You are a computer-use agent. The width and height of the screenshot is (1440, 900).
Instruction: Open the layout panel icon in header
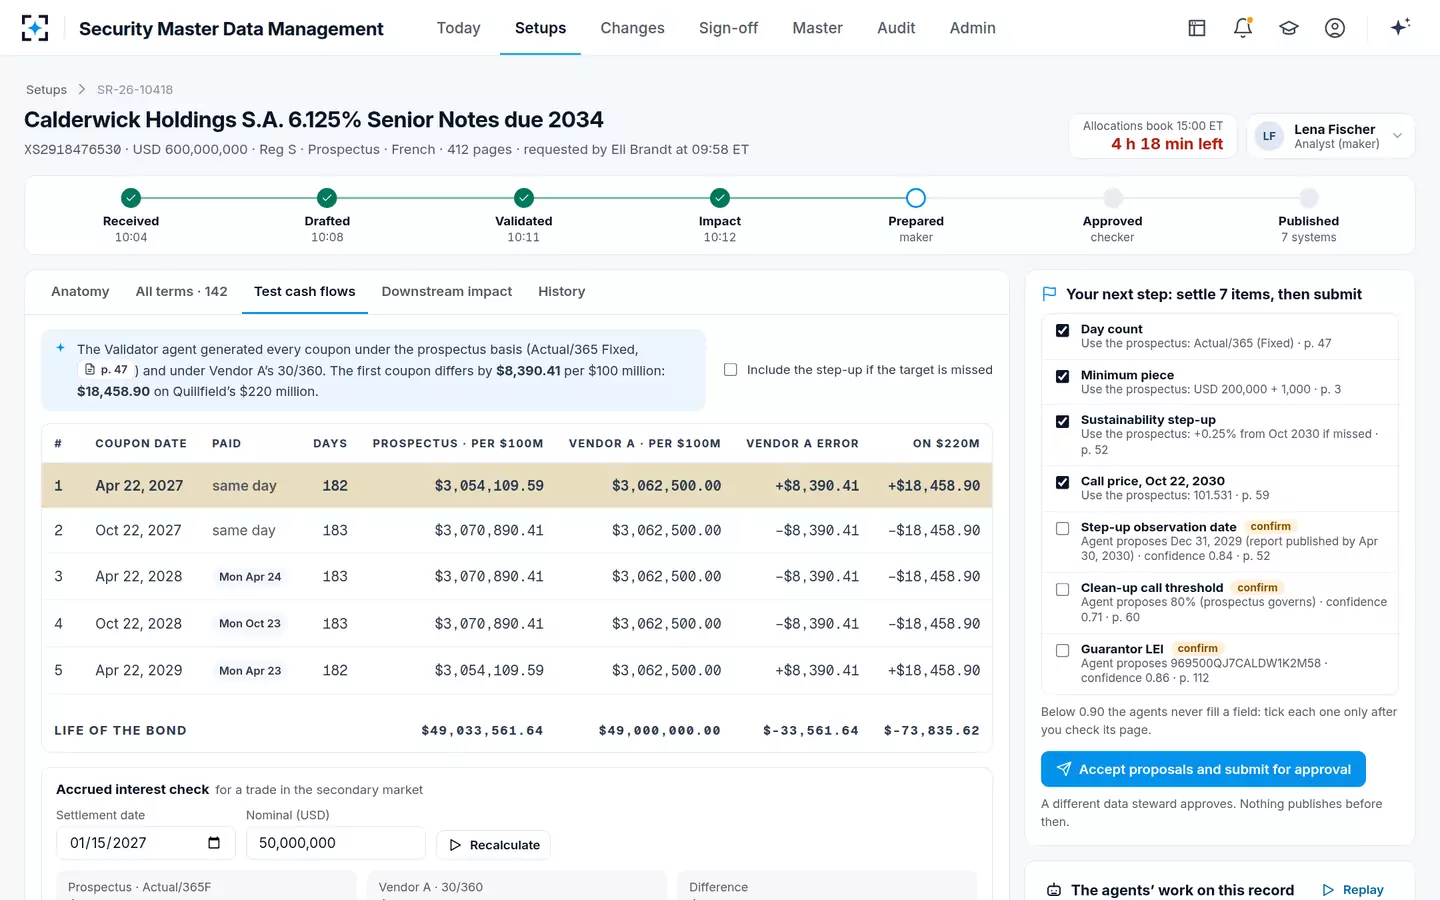point(1197,28)
